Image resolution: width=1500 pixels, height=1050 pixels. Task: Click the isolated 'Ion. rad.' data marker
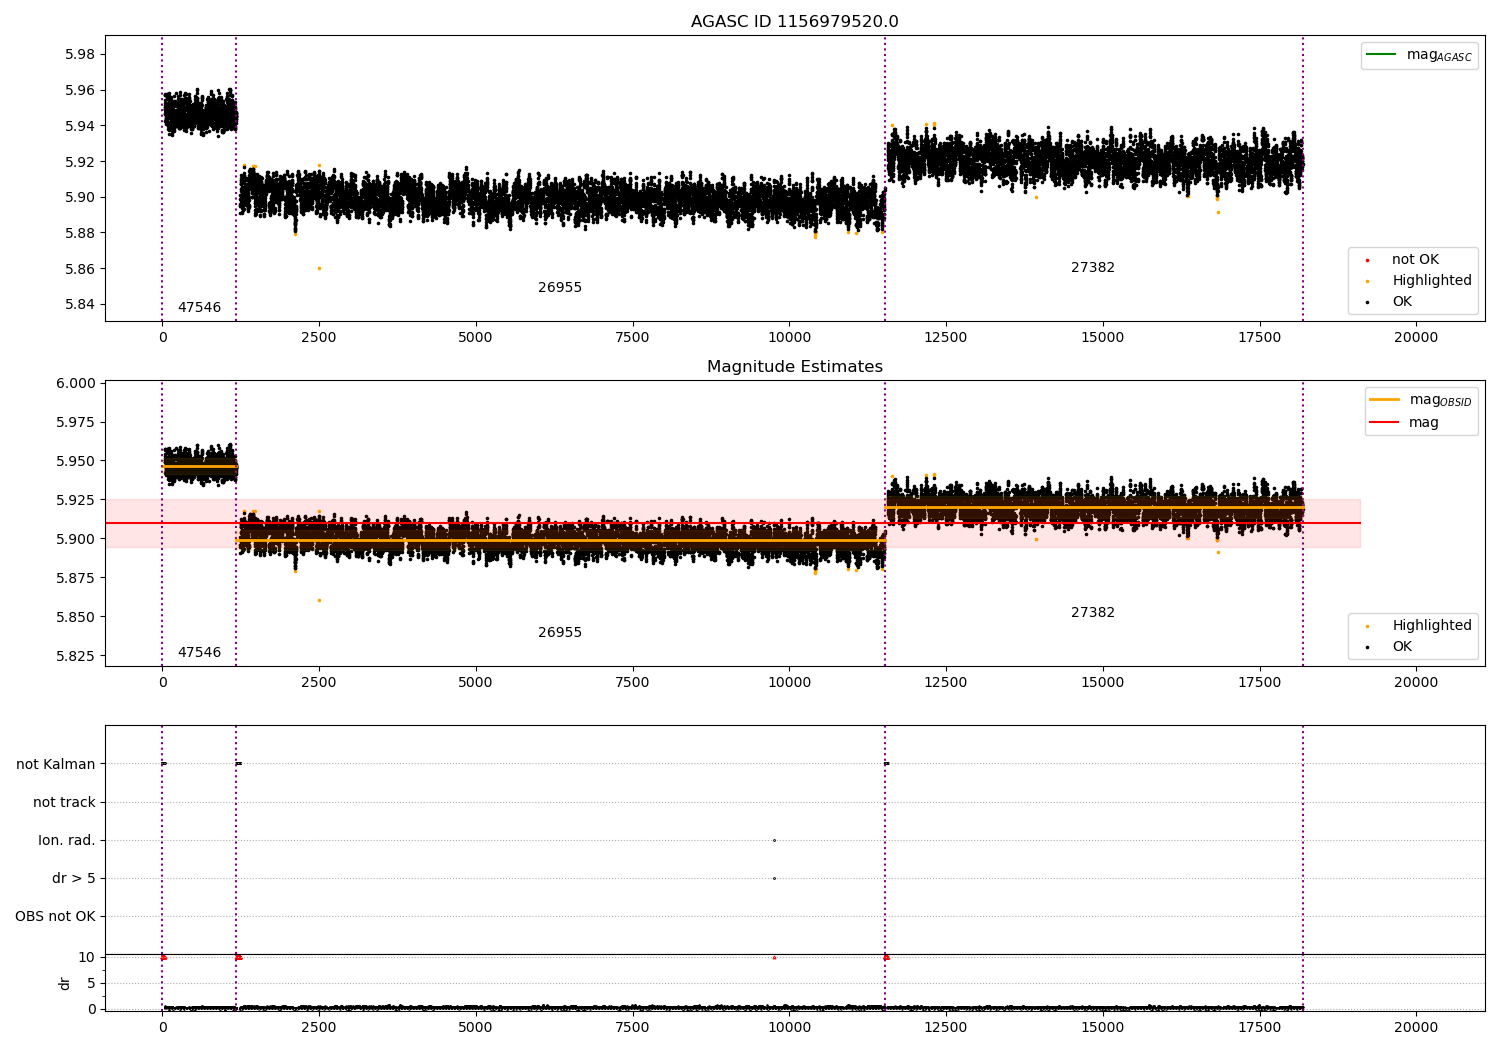774,840
